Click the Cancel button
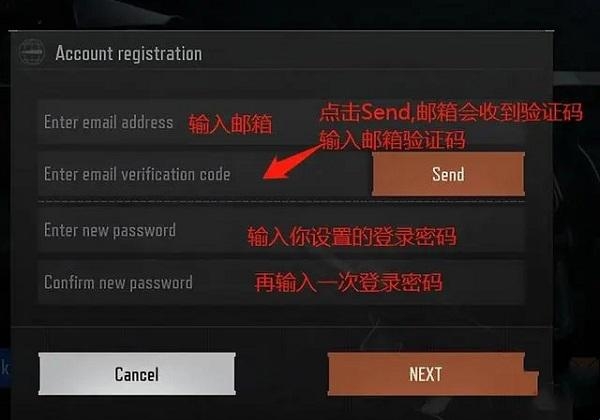600x420 pixels. point(137,374)
